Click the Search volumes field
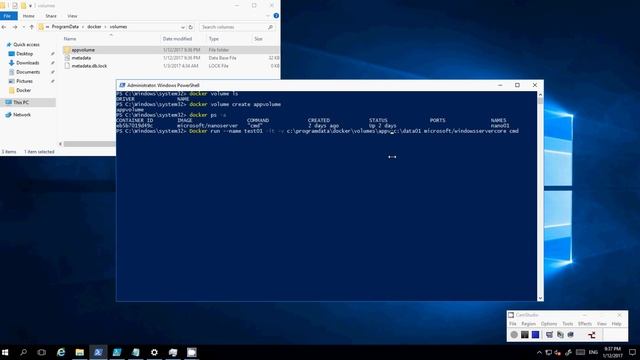This screenshot has width=640, height=360. [237, 27]
